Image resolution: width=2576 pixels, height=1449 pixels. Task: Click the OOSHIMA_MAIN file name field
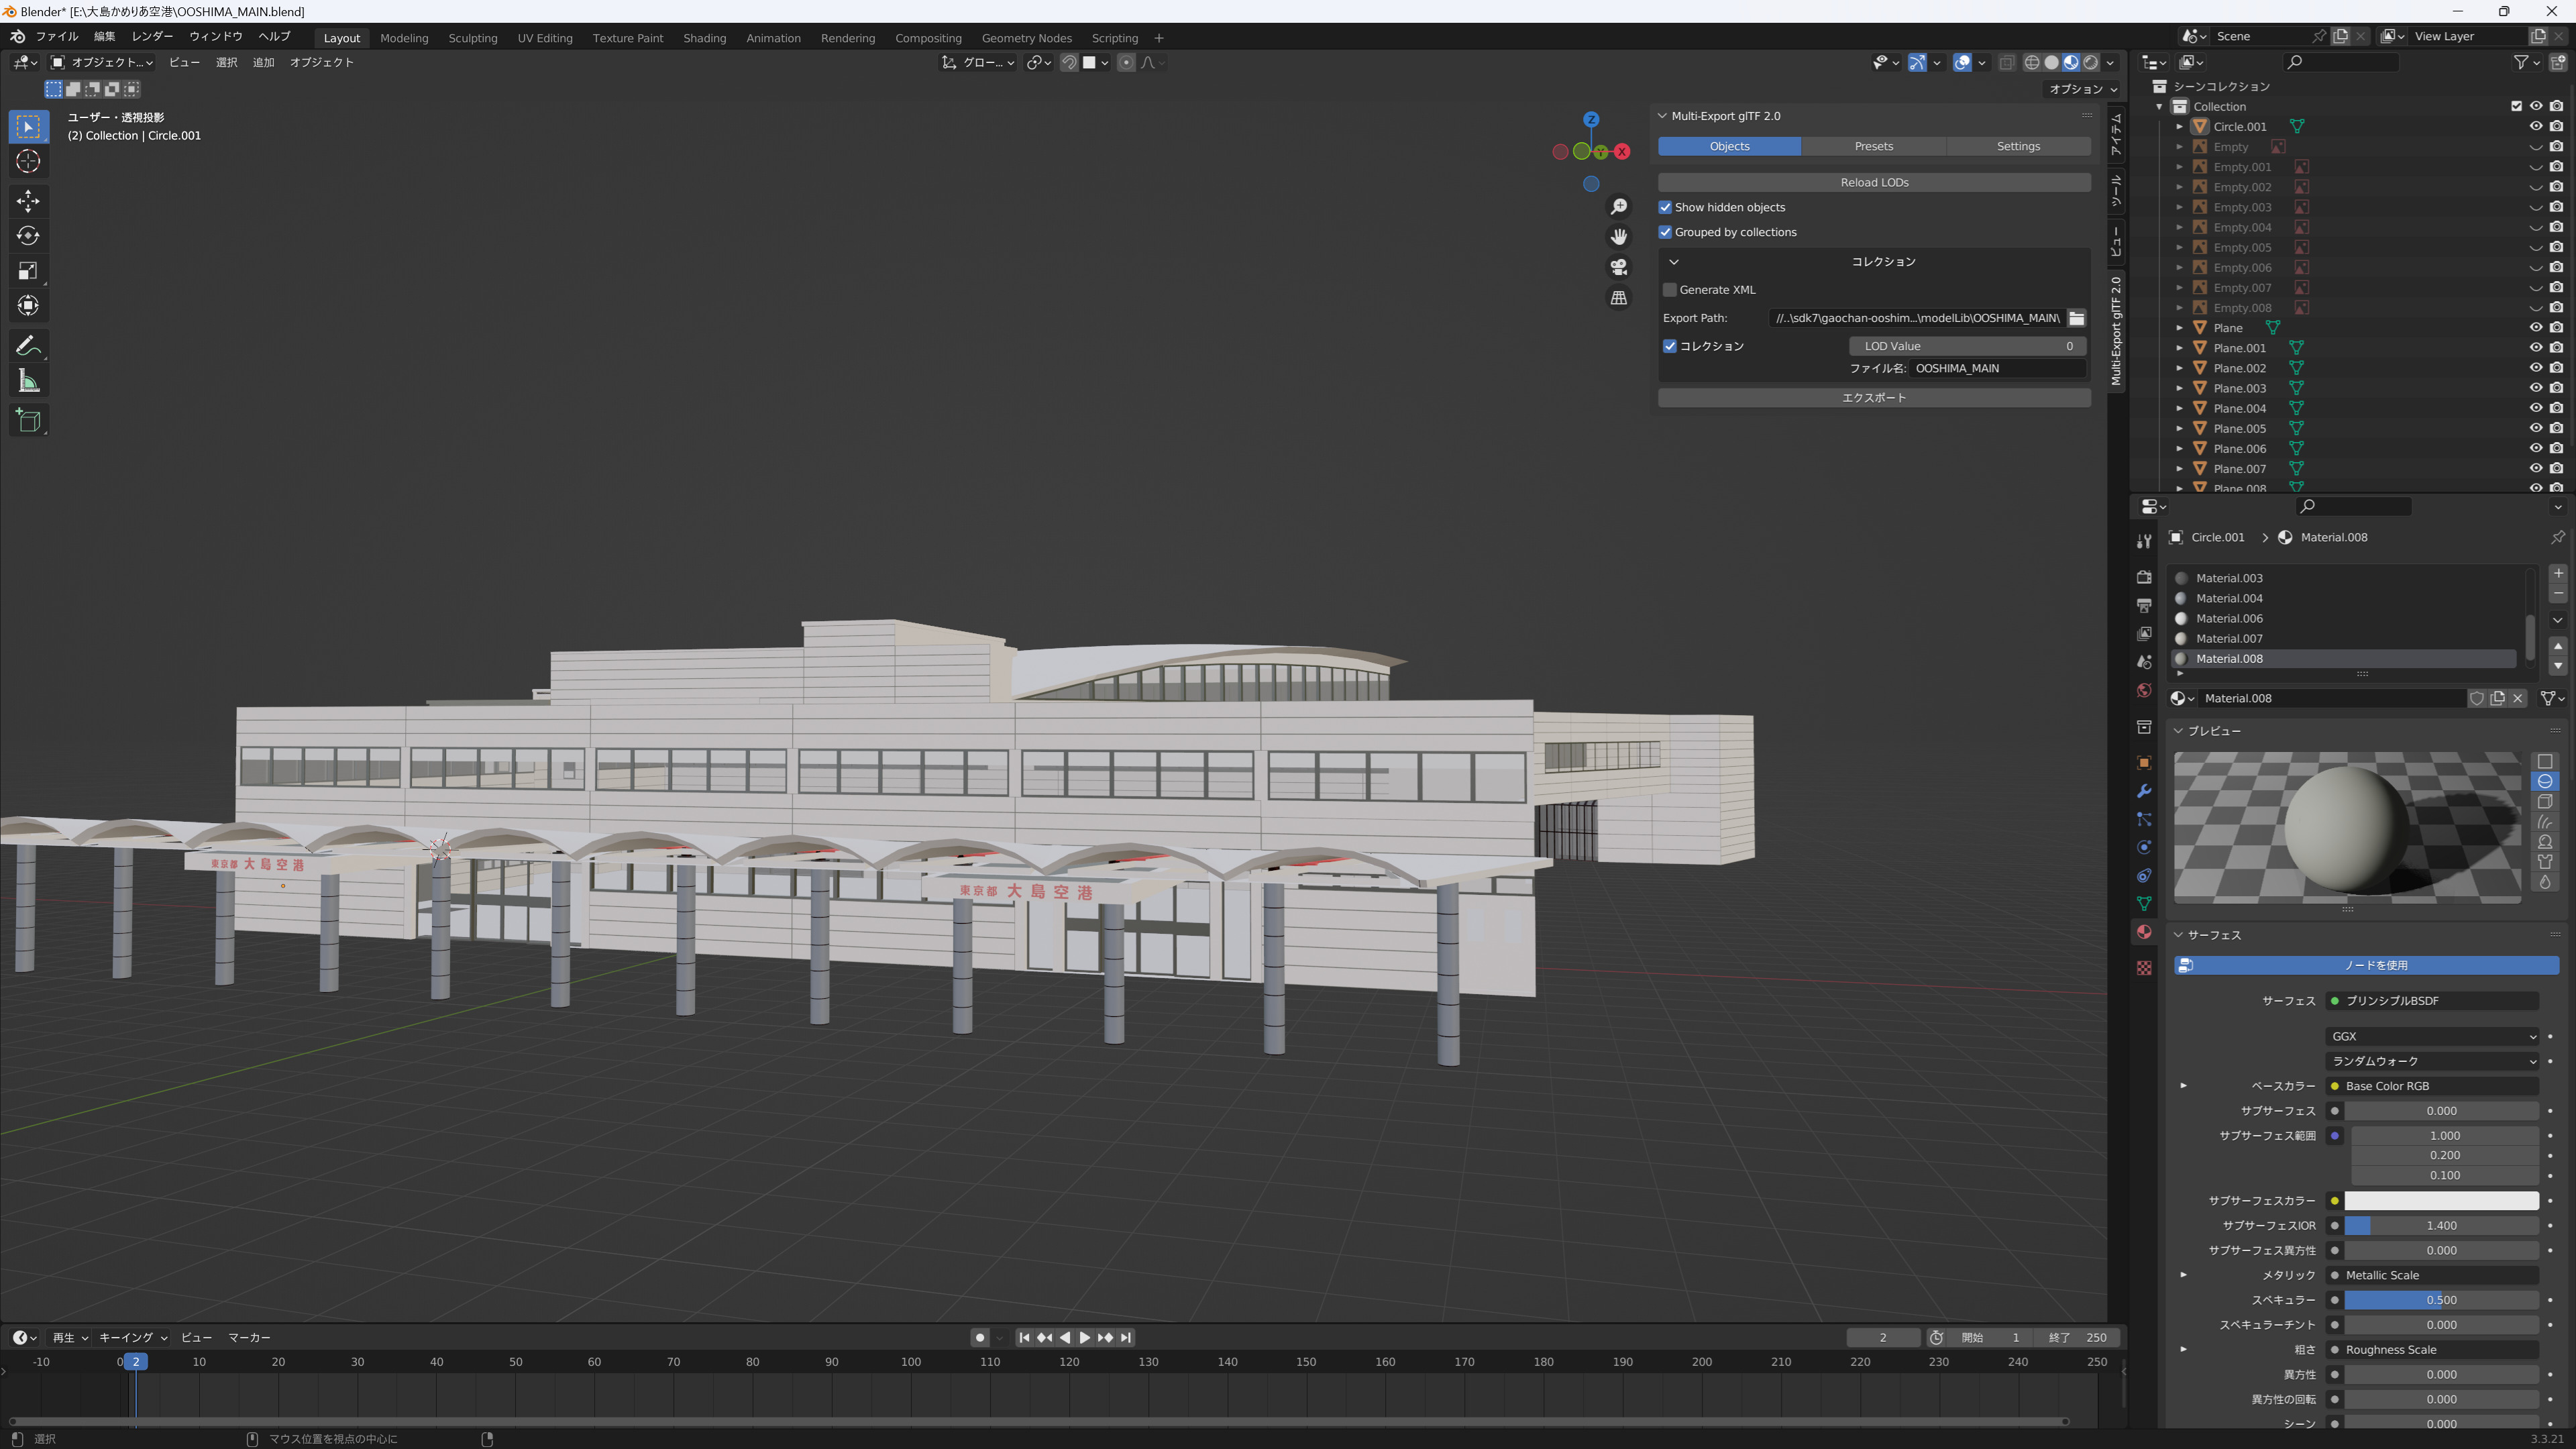1998,368
